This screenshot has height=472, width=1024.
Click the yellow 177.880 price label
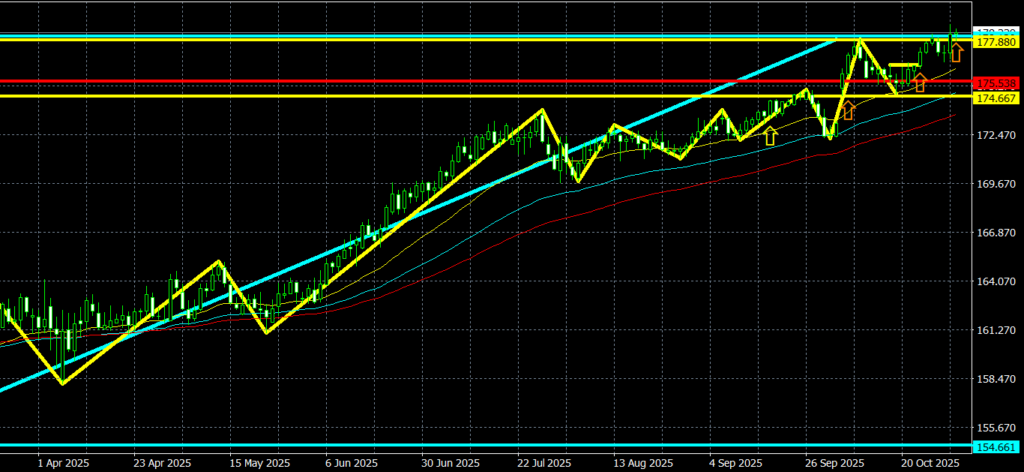996,42
